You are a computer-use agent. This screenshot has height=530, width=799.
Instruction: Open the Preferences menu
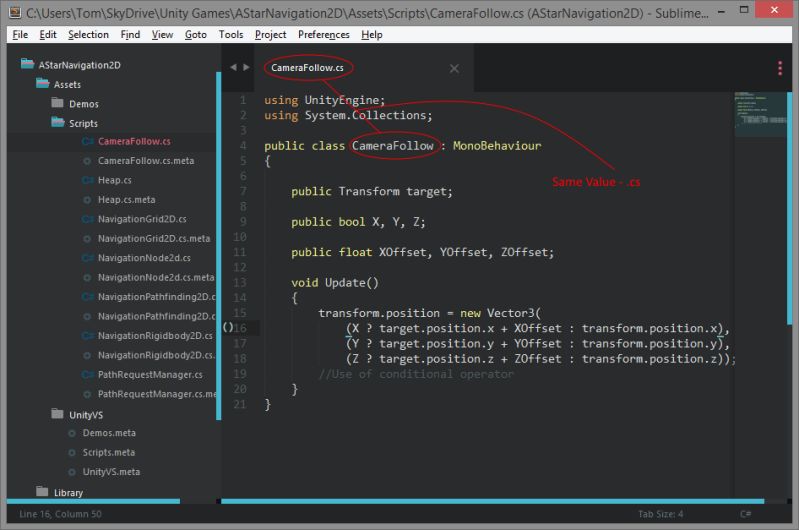point(324,35)
